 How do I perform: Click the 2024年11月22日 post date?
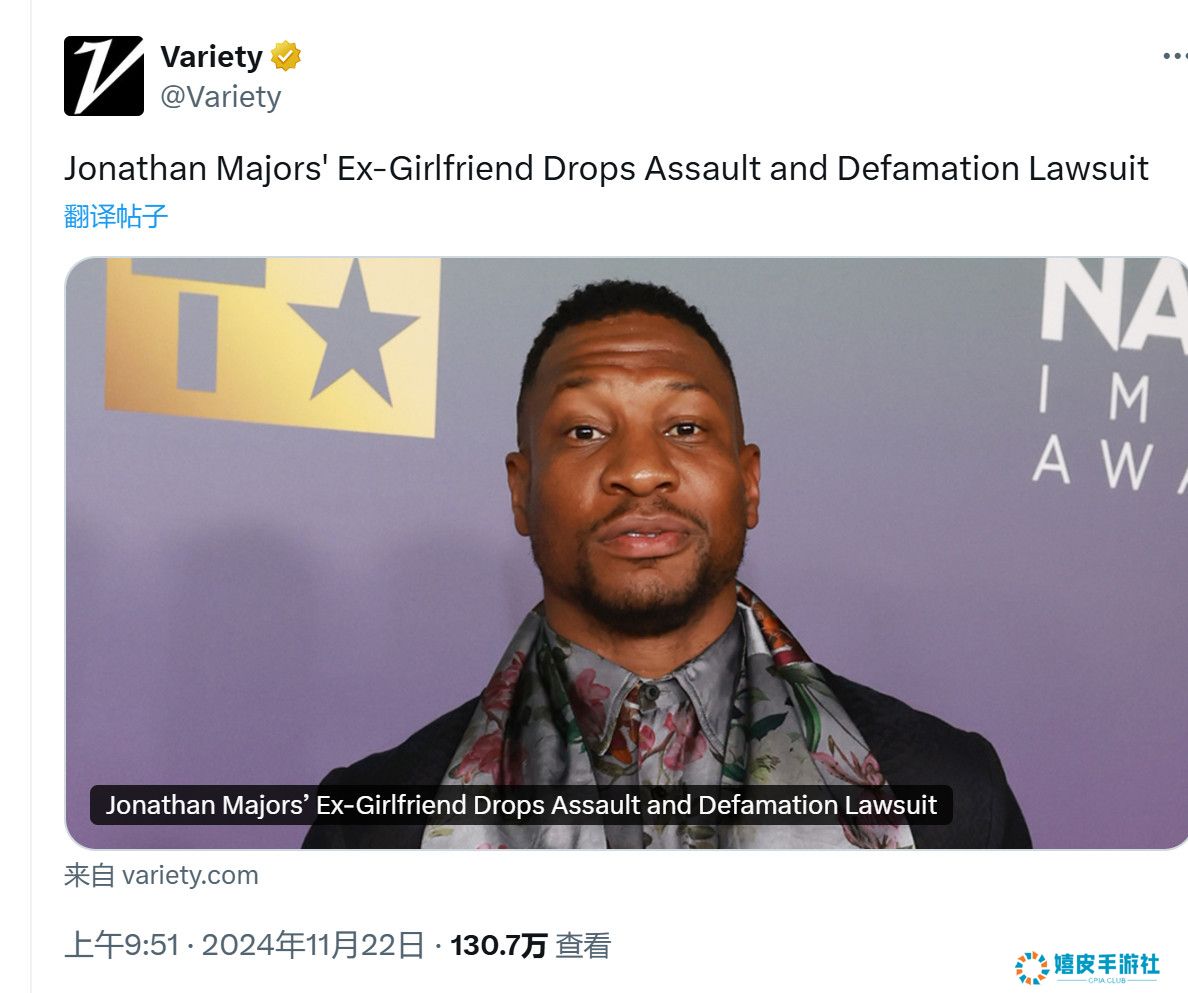(312, 945)
